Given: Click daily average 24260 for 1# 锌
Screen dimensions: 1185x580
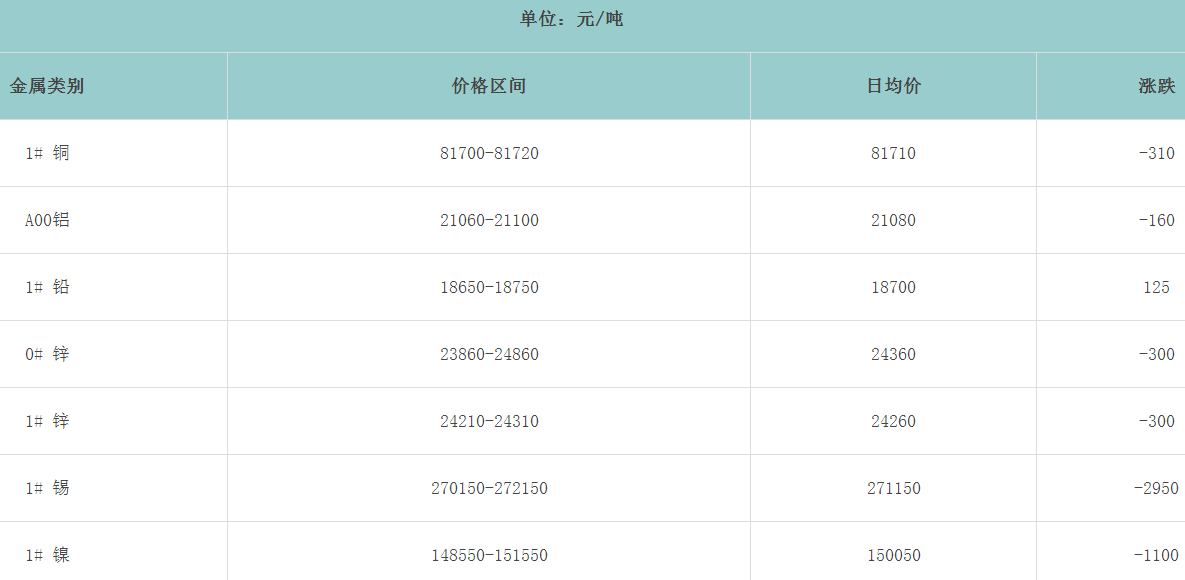Looking at the screenshot, I should 893,421.
